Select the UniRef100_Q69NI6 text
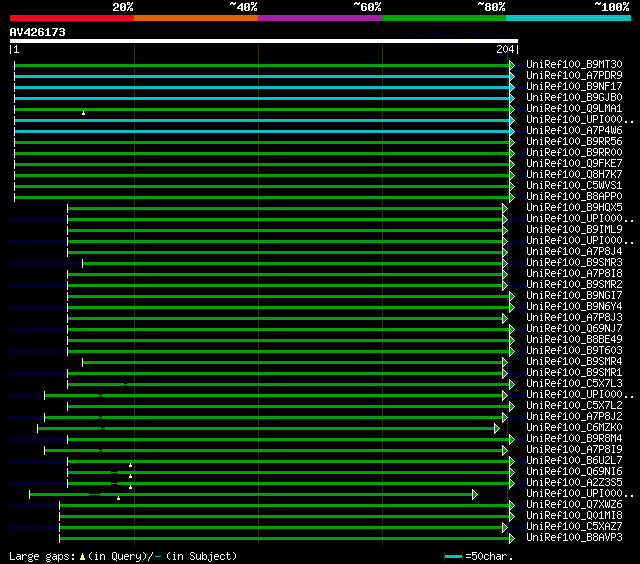This screenshot has height=564, width=640. coord(574,472)
